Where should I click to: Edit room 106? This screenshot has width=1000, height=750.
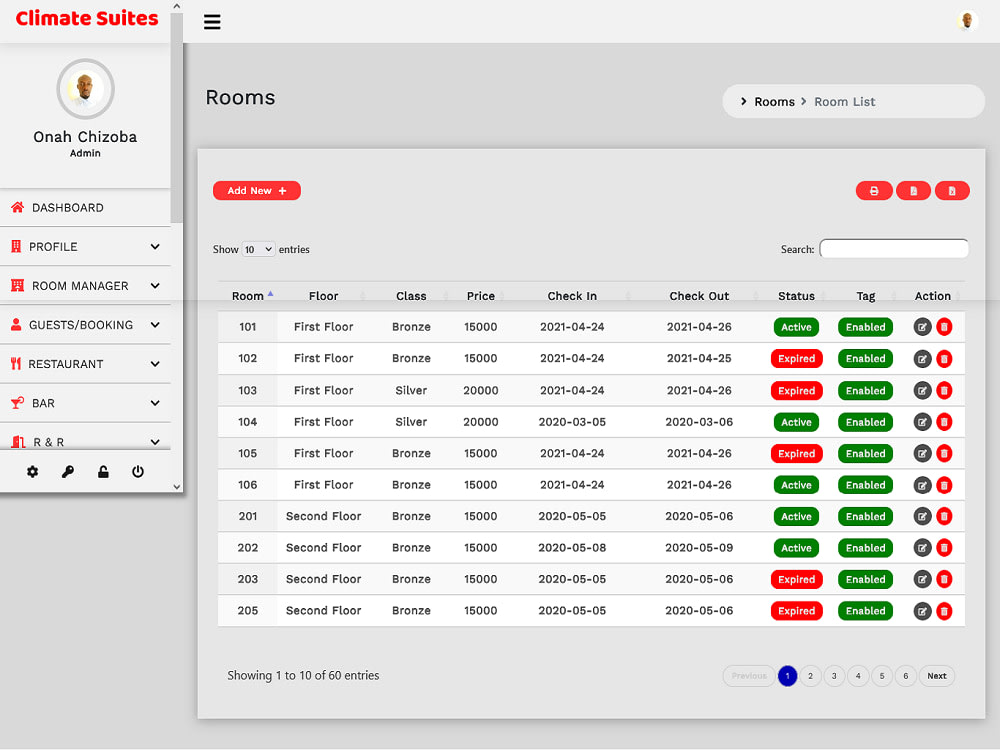coord(922,485)
